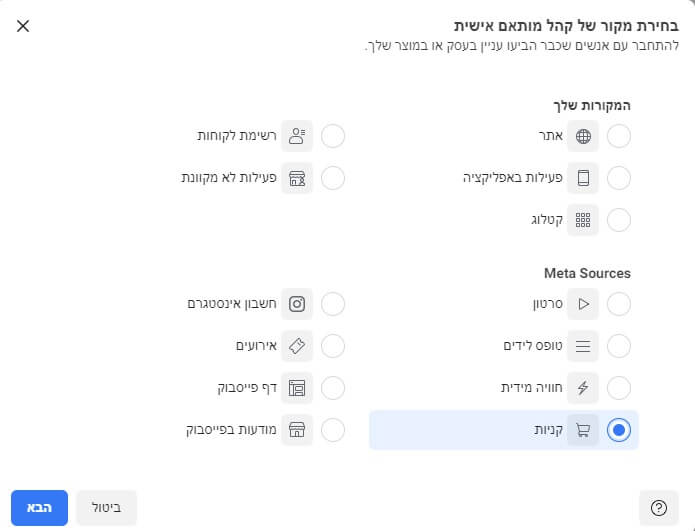The image size is (695, 531).
Task: Open help with the question mark button
Action: click(658, 508)
